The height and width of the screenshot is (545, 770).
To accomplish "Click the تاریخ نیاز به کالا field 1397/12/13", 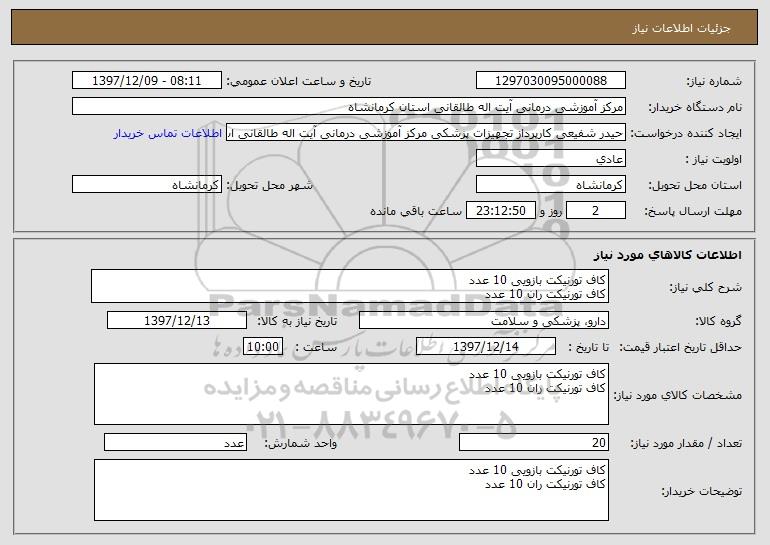I will (177, 321).
